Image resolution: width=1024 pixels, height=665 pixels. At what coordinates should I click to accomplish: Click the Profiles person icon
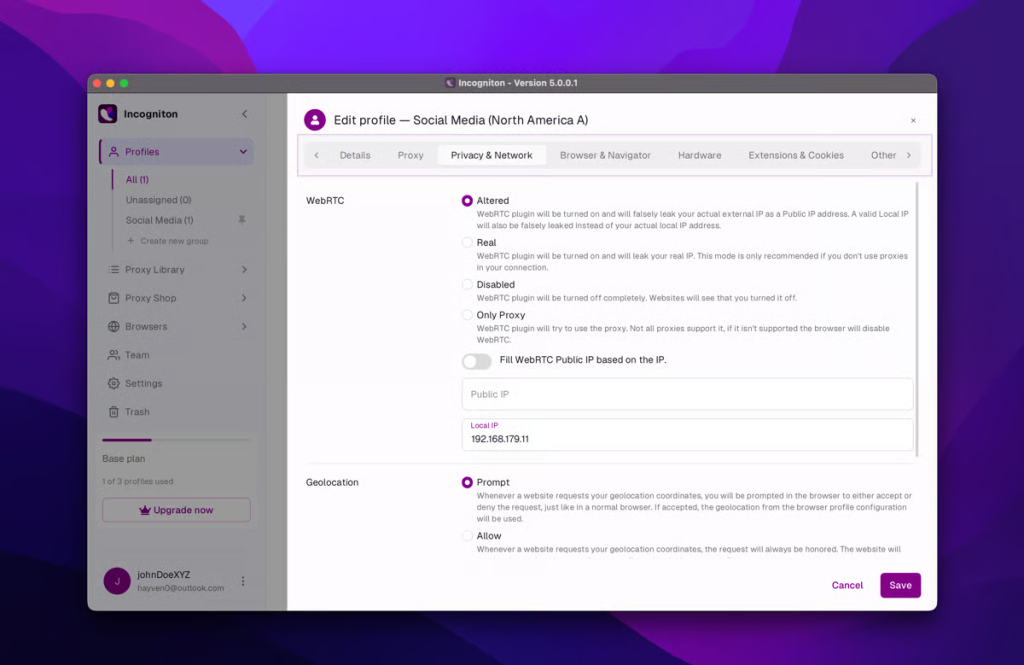[x=114, y=152]
